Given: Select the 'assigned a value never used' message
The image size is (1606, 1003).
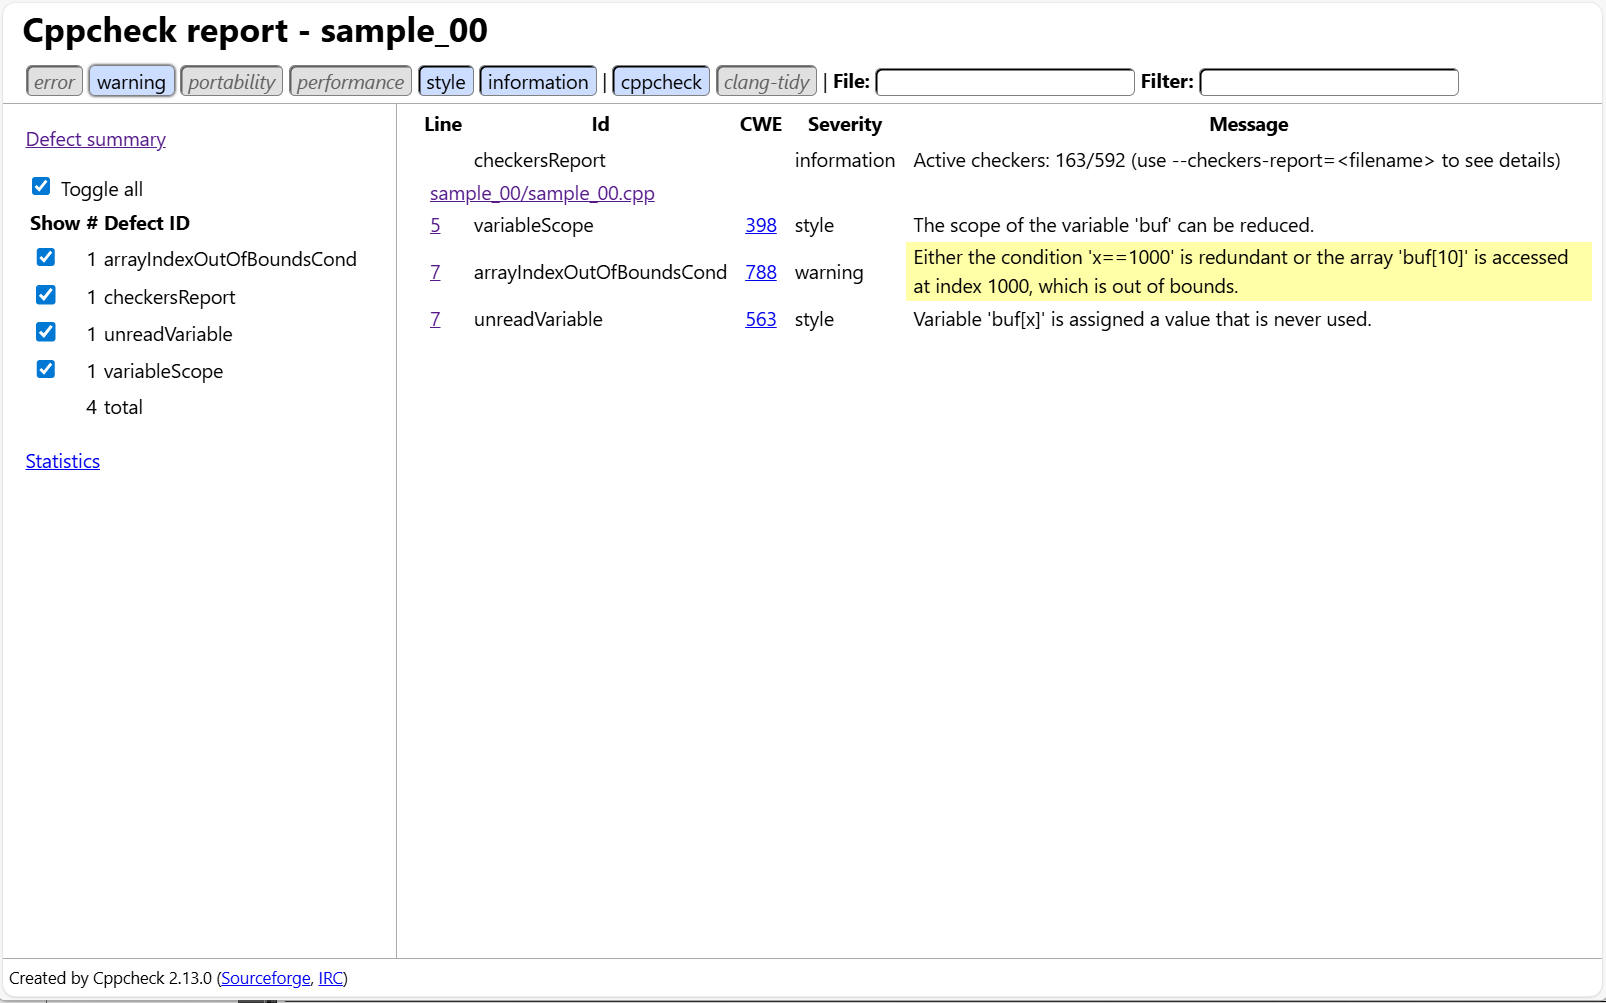Looking at the screenshot, I should click(1142, 319).
